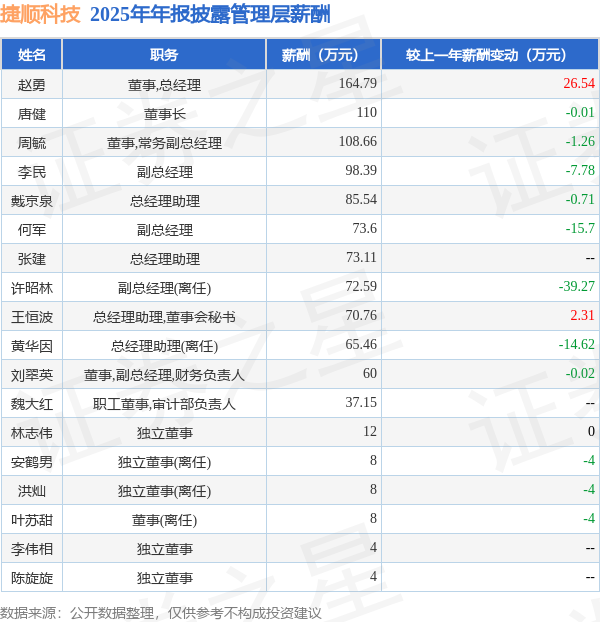
Task: Click the 董事,常务副总经理 position cell
Action: (x=164, y=143)
